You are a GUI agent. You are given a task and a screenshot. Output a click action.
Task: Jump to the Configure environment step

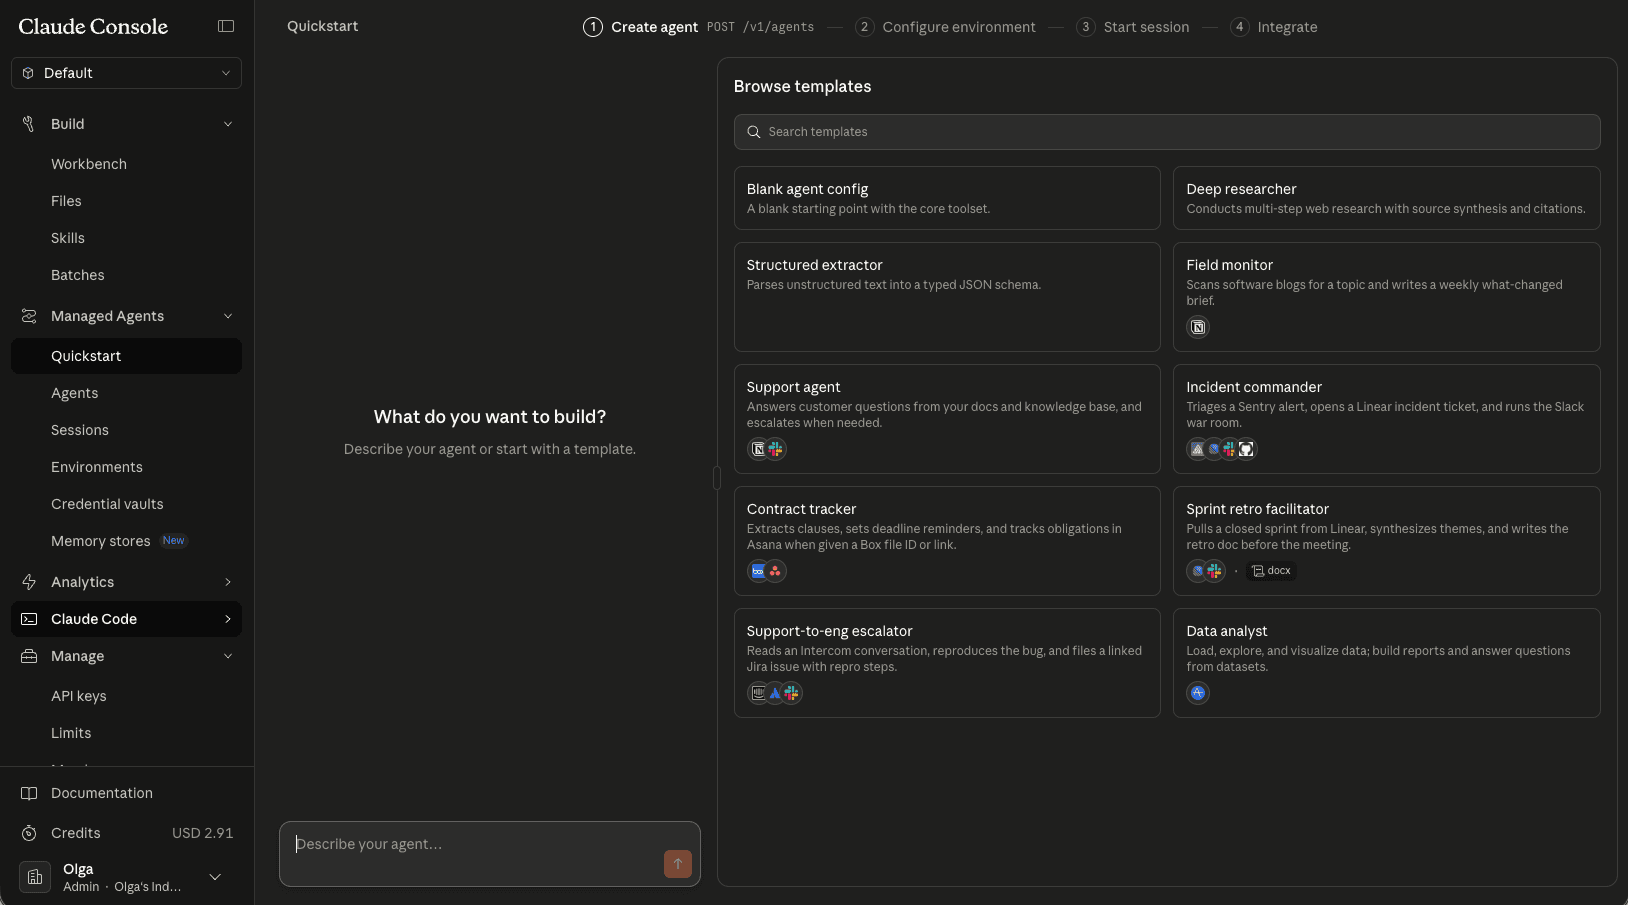[945, 27]
